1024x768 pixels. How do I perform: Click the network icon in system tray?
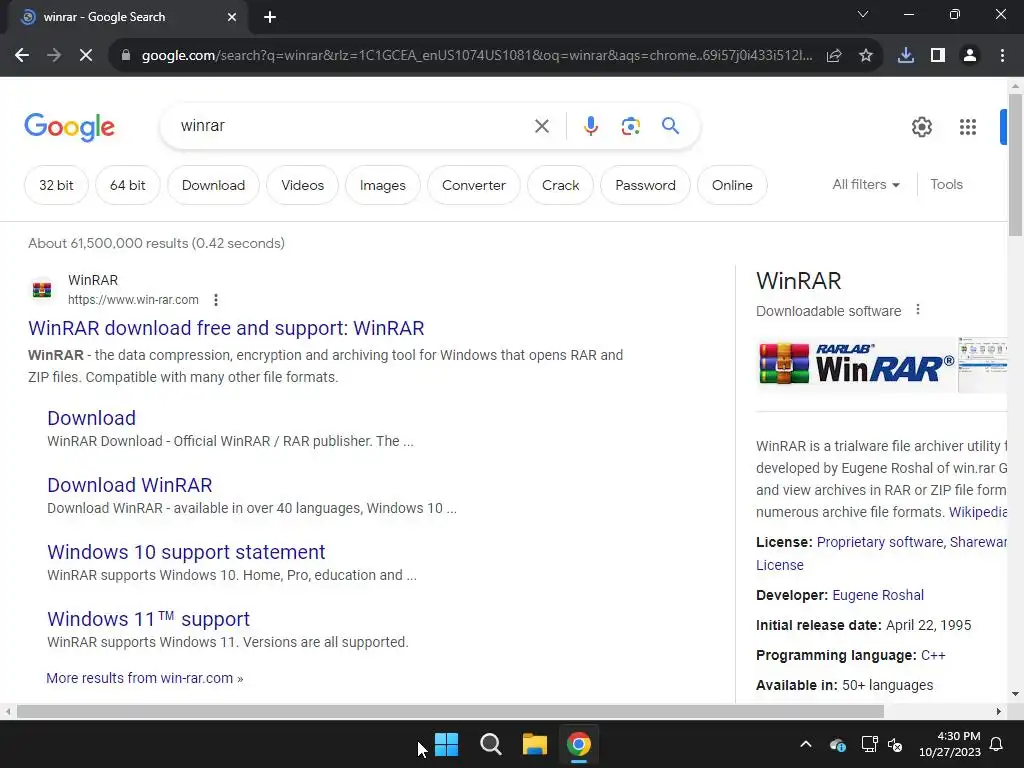[870, 744]
